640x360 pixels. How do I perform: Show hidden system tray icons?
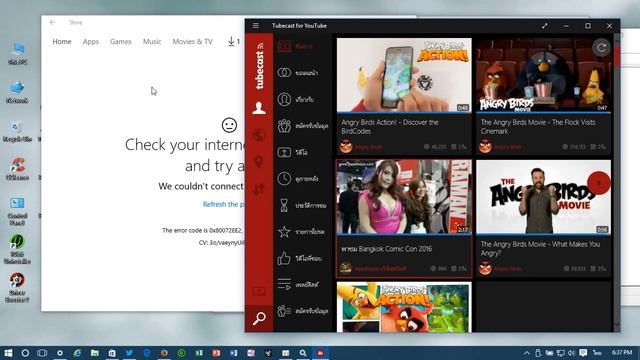coord(527,353)
